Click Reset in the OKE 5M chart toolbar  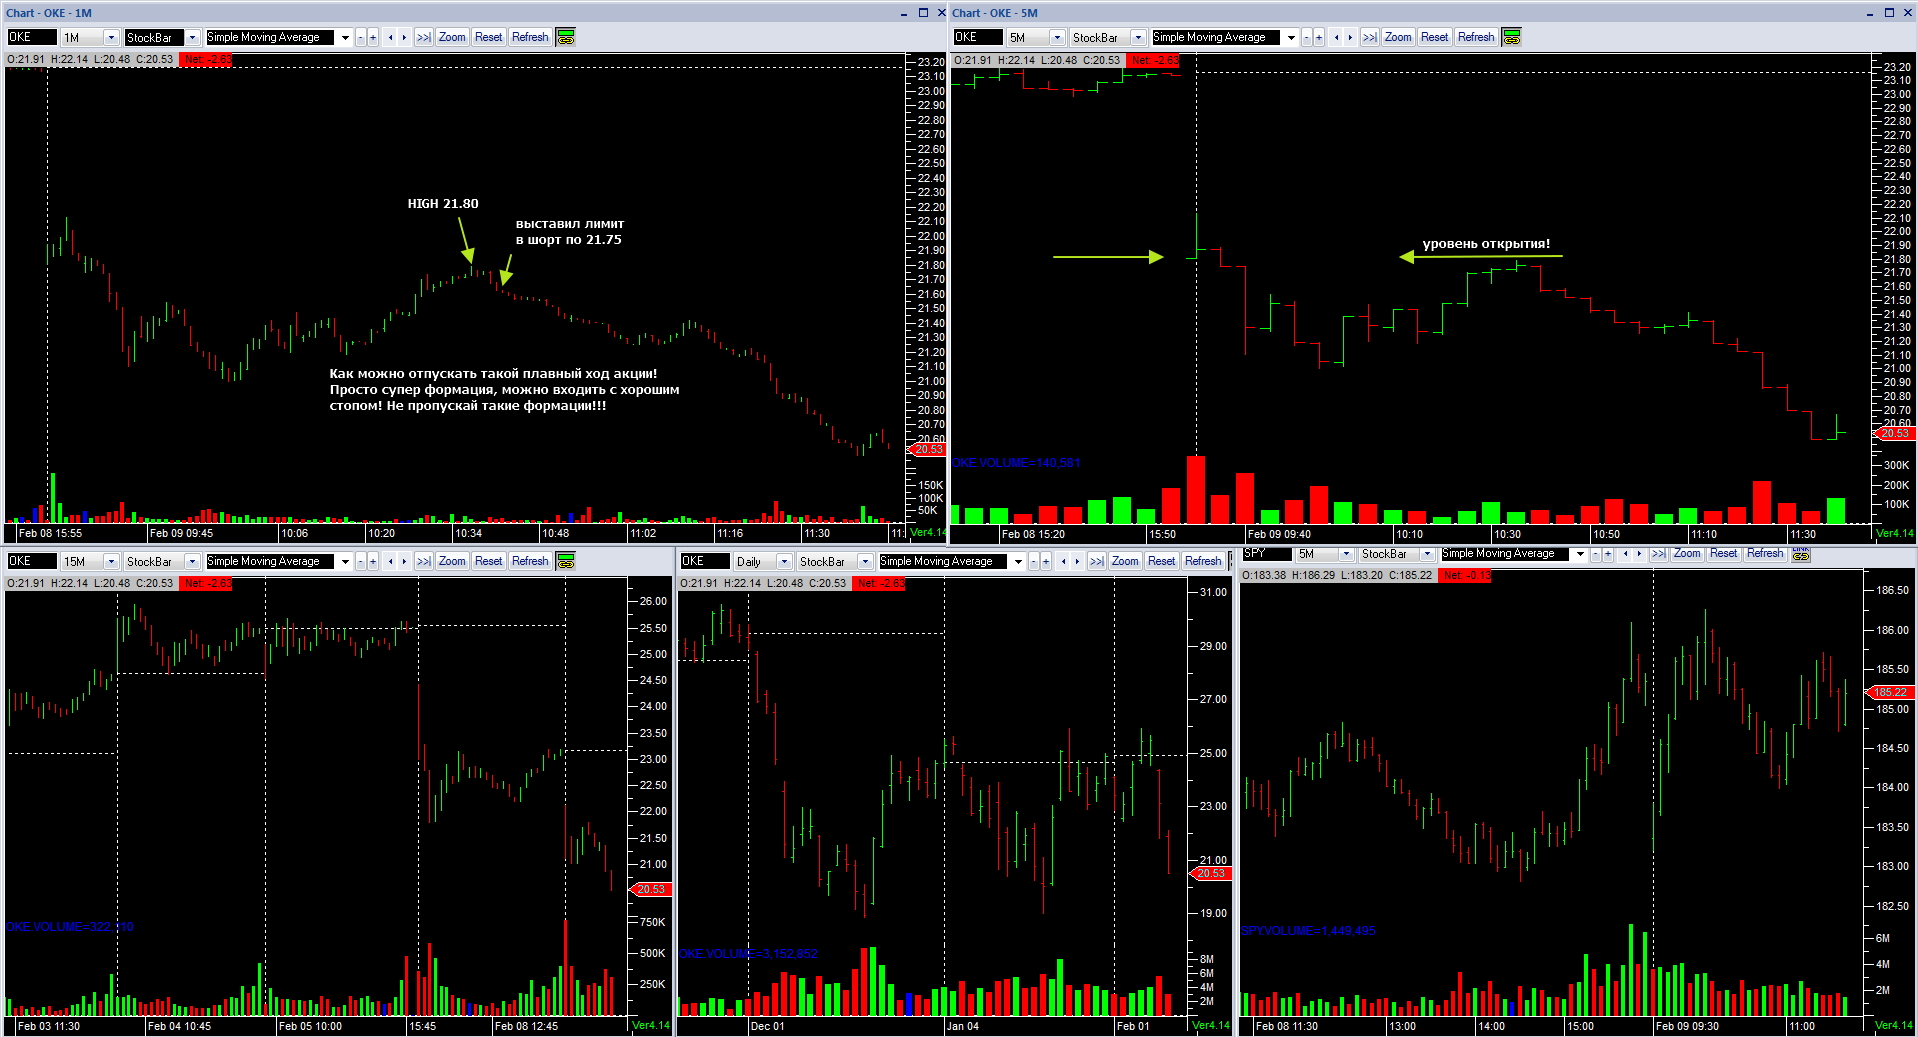(x=1435, y=37)
